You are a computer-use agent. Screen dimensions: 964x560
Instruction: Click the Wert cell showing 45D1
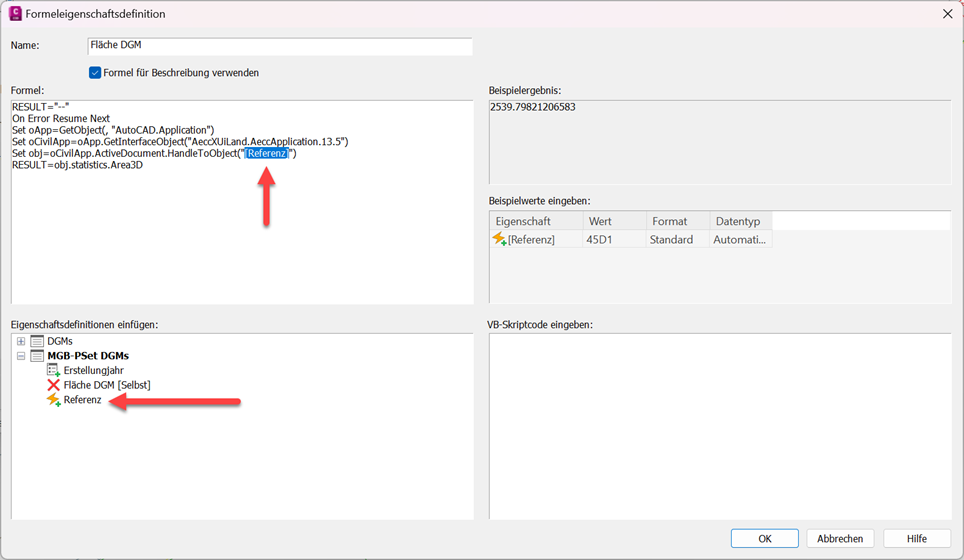click(x=610, y=240)
